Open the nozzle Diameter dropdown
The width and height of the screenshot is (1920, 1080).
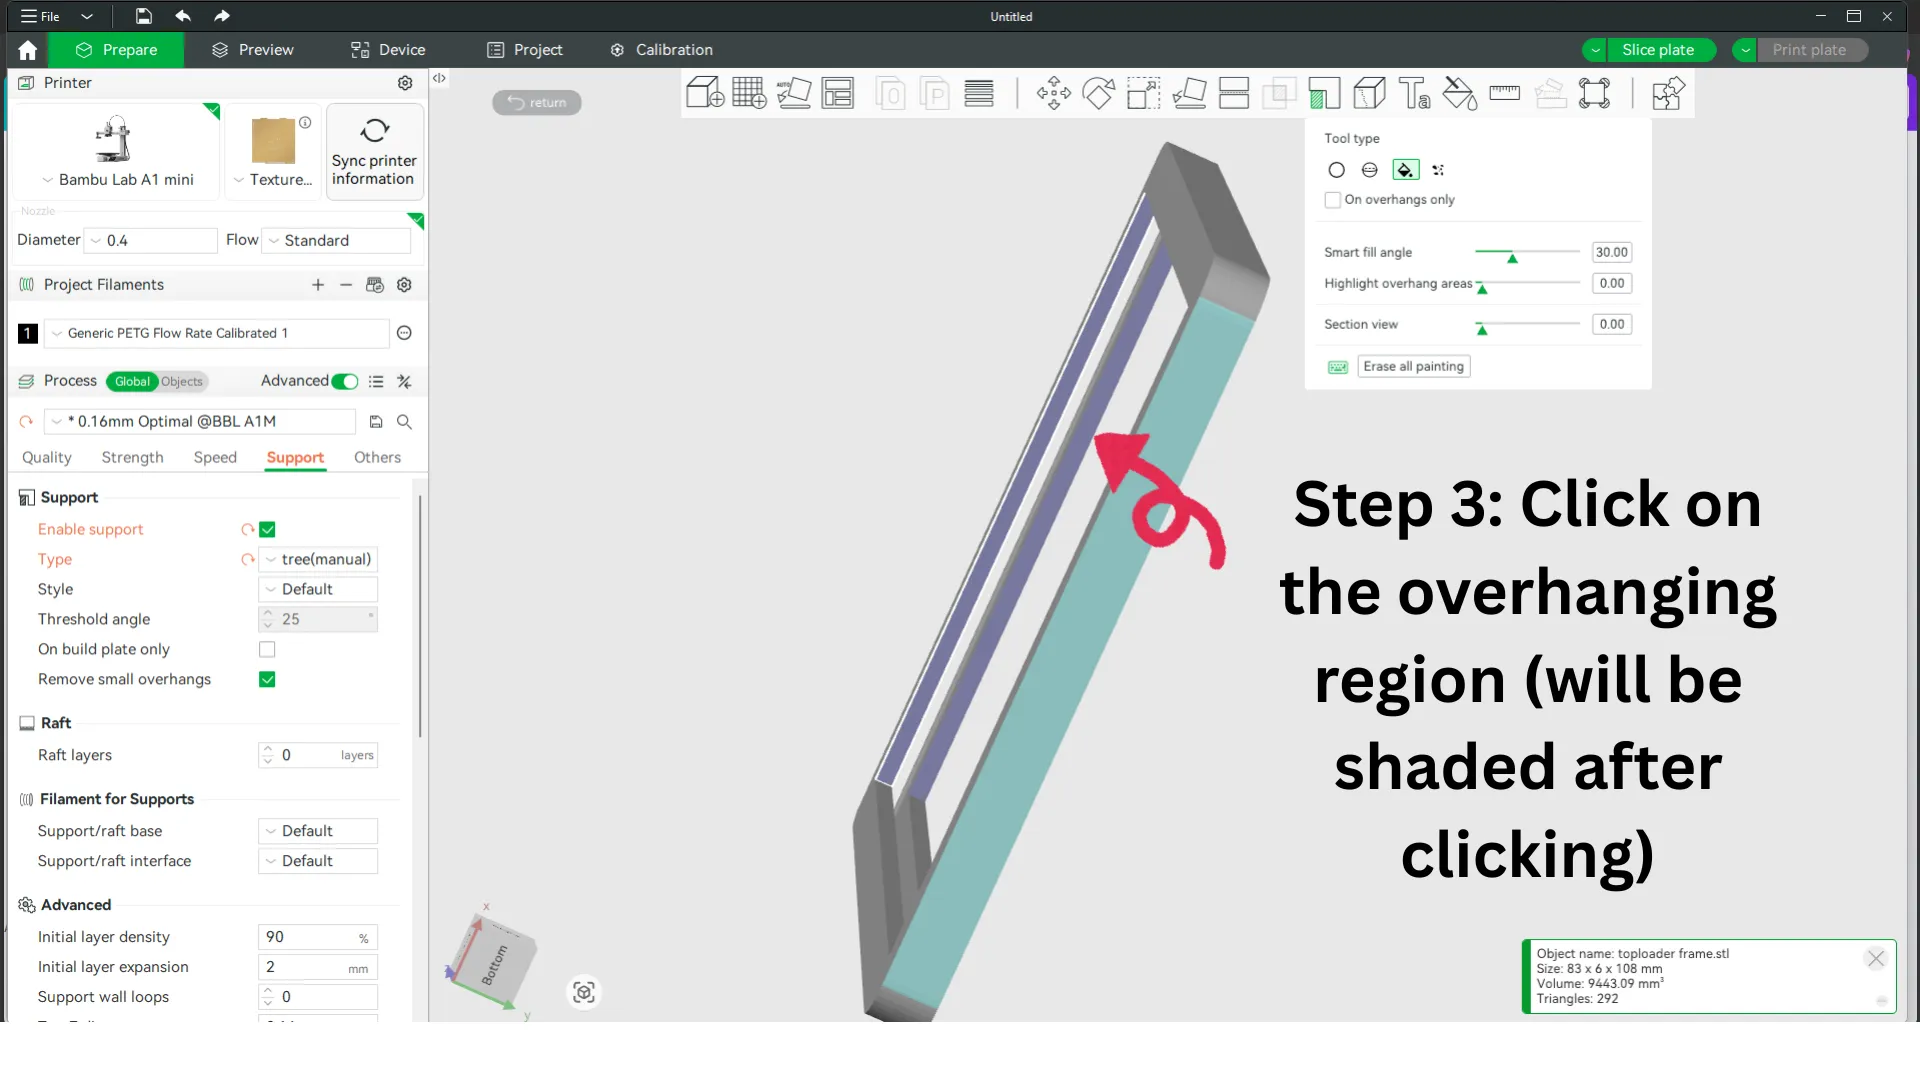[x=151, y=241]
